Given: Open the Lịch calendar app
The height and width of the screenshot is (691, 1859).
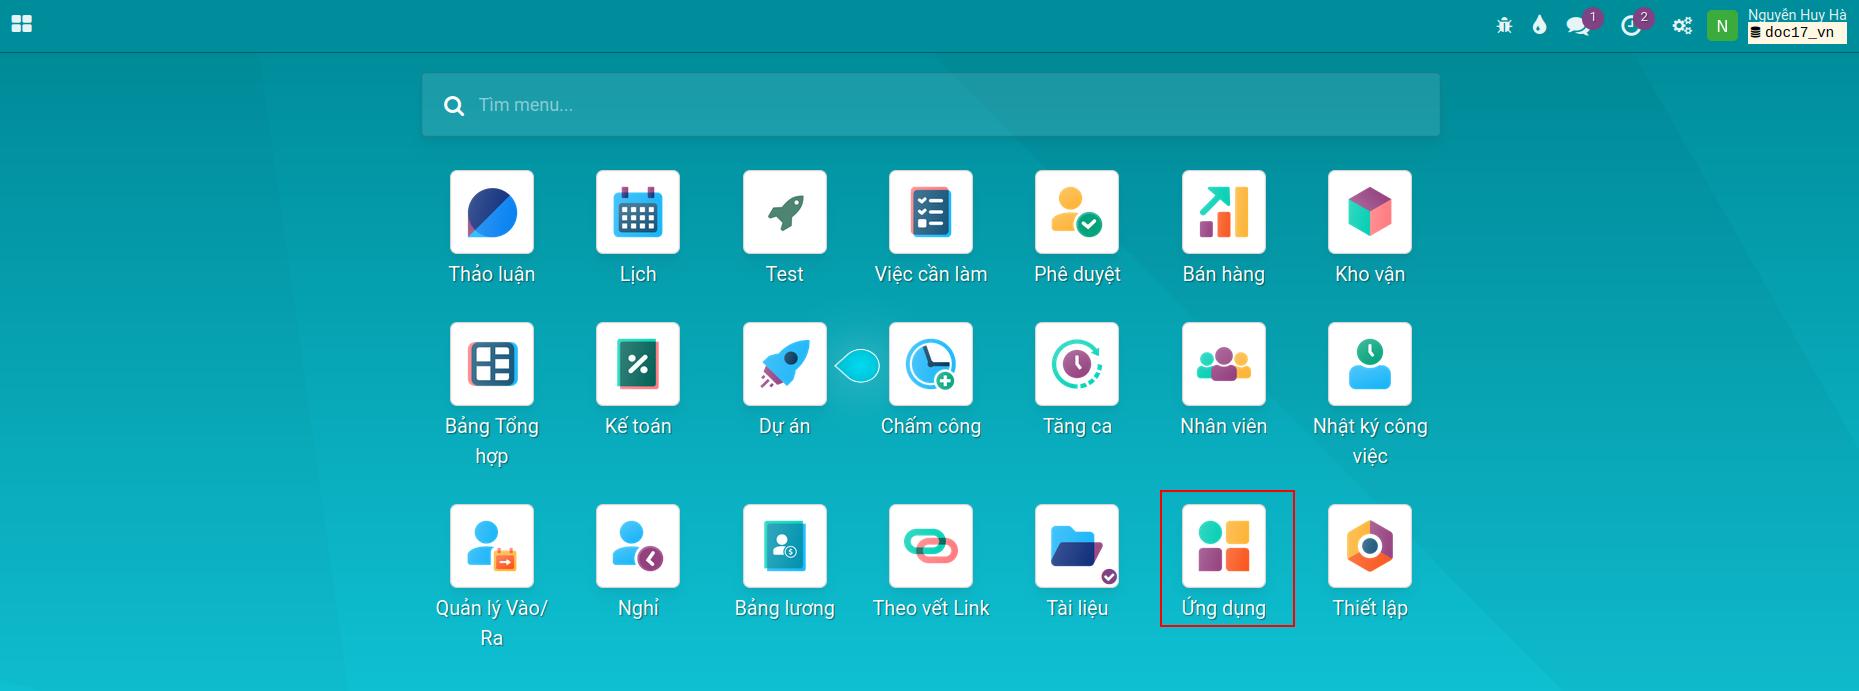Looking at the screenshot, I should tap(638, 212).
